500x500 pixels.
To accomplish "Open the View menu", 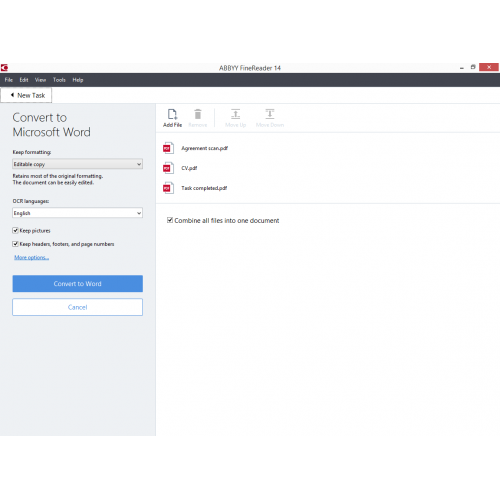I will [x=40, y=80].
